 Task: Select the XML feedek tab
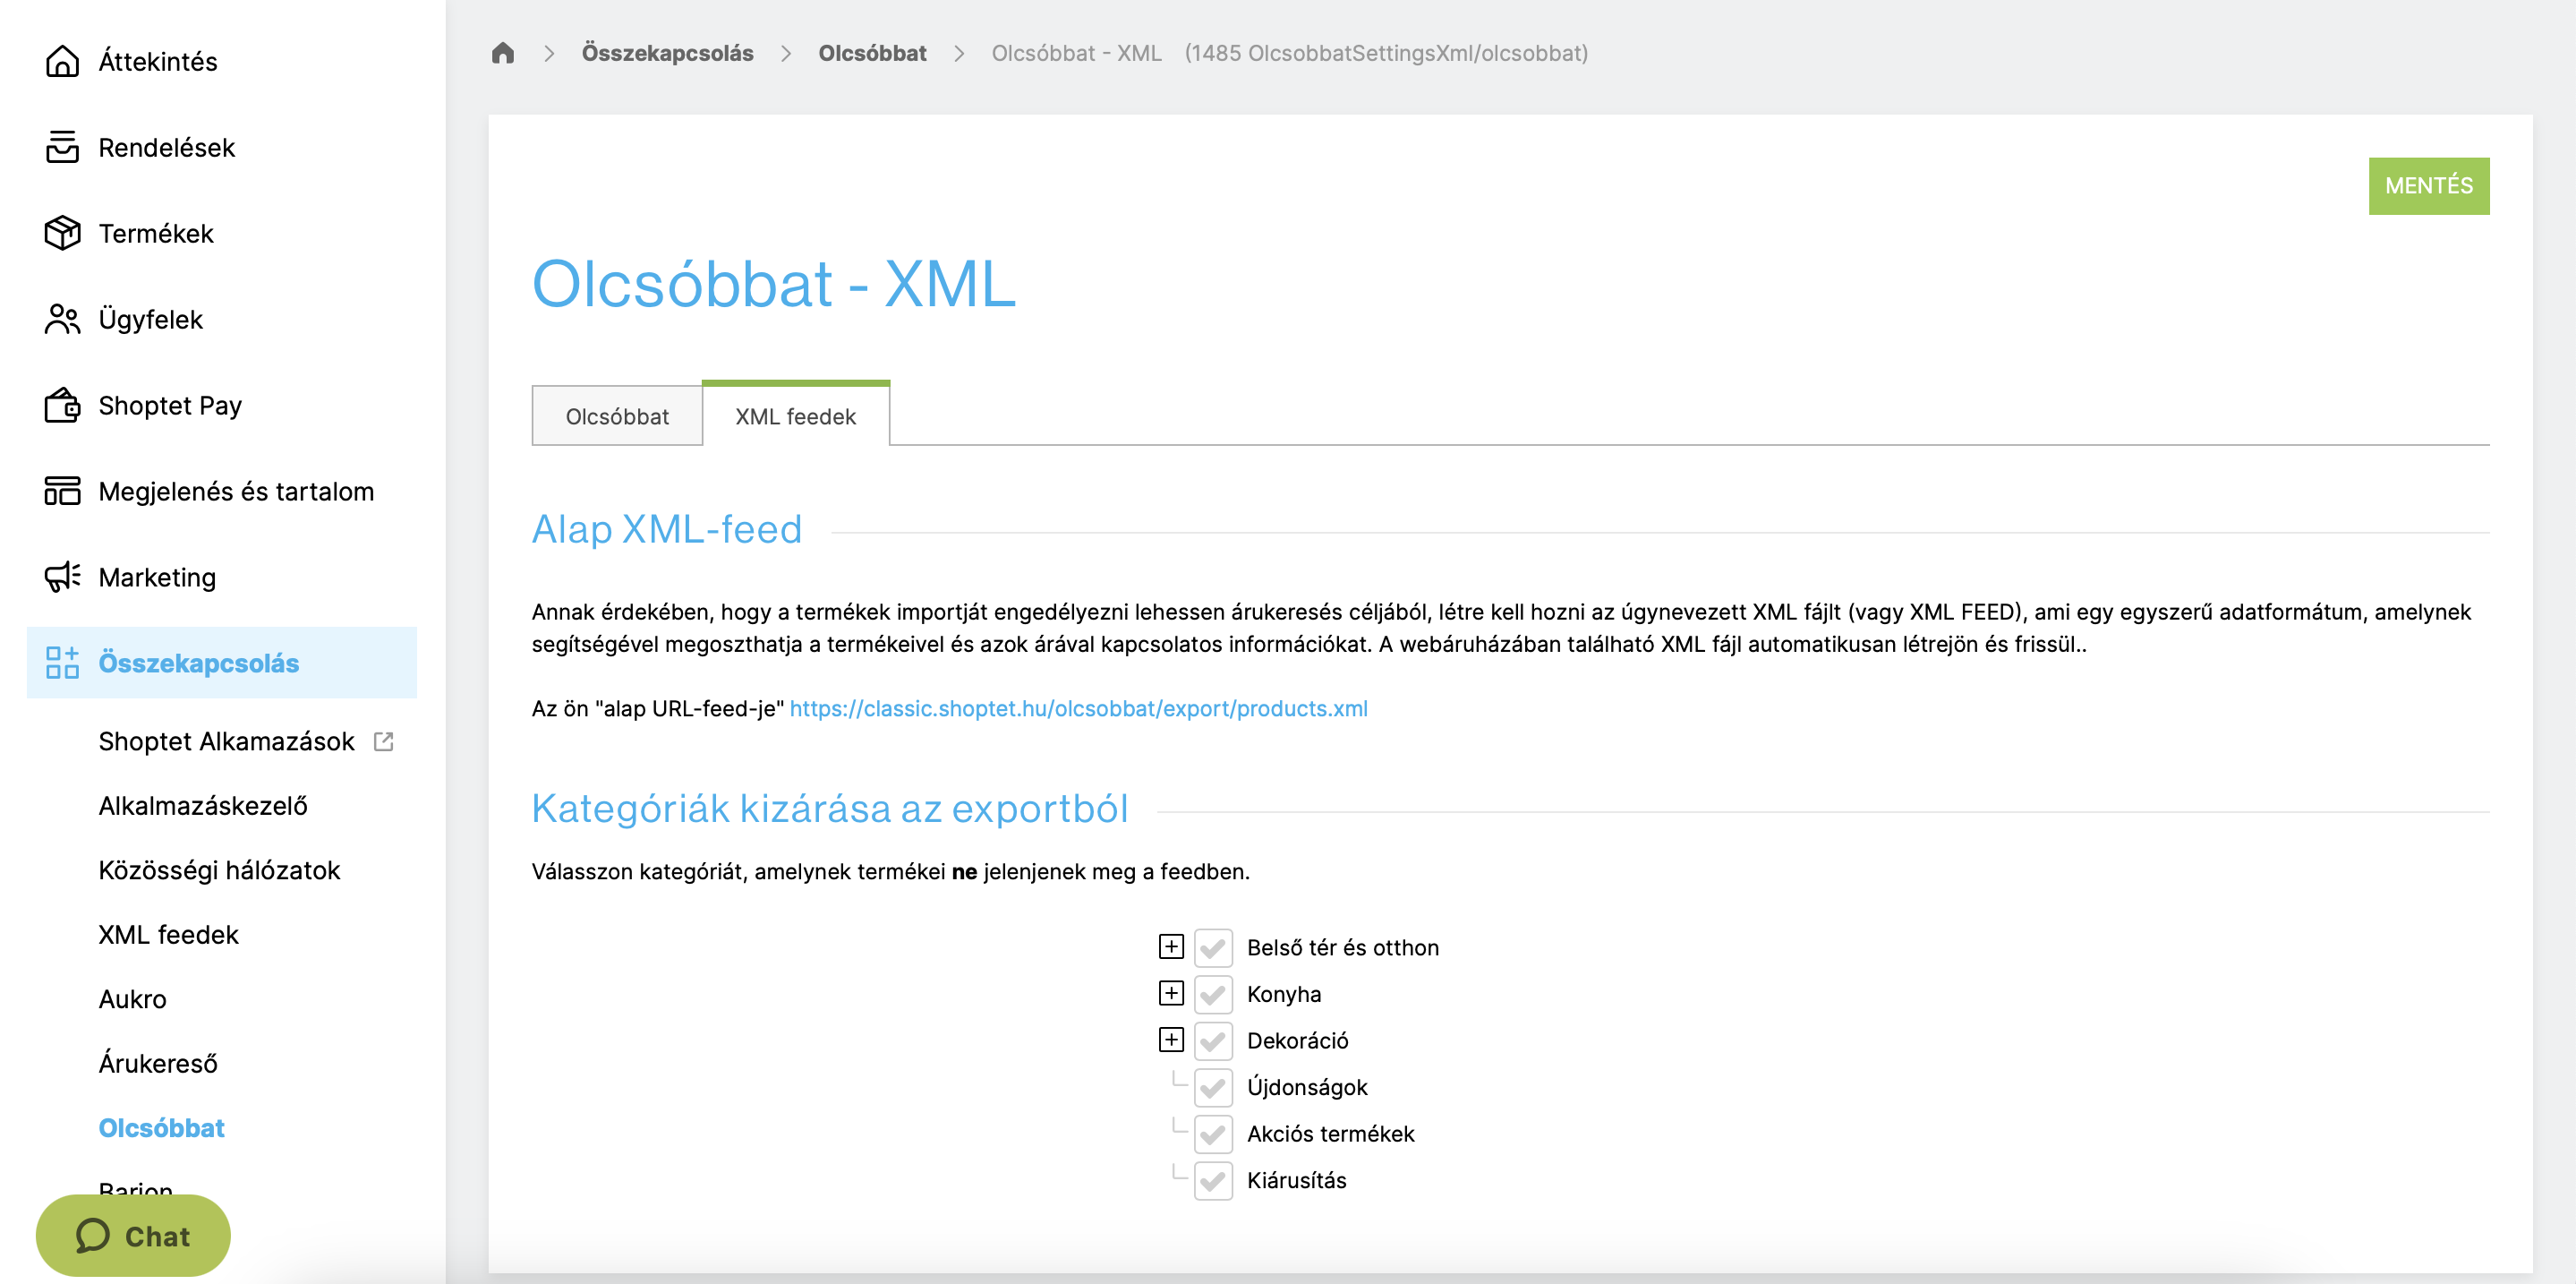pyautogui.click(x=796, y=415)
